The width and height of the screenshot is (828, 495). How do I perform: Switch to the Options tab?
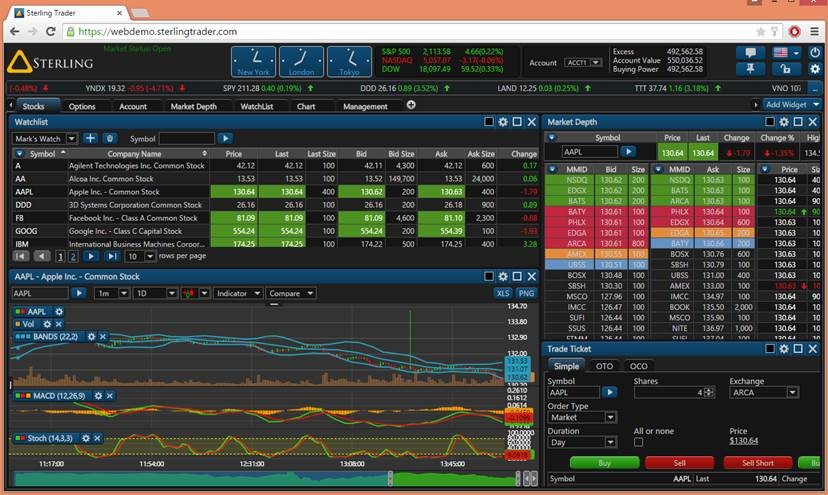point(82,106)
